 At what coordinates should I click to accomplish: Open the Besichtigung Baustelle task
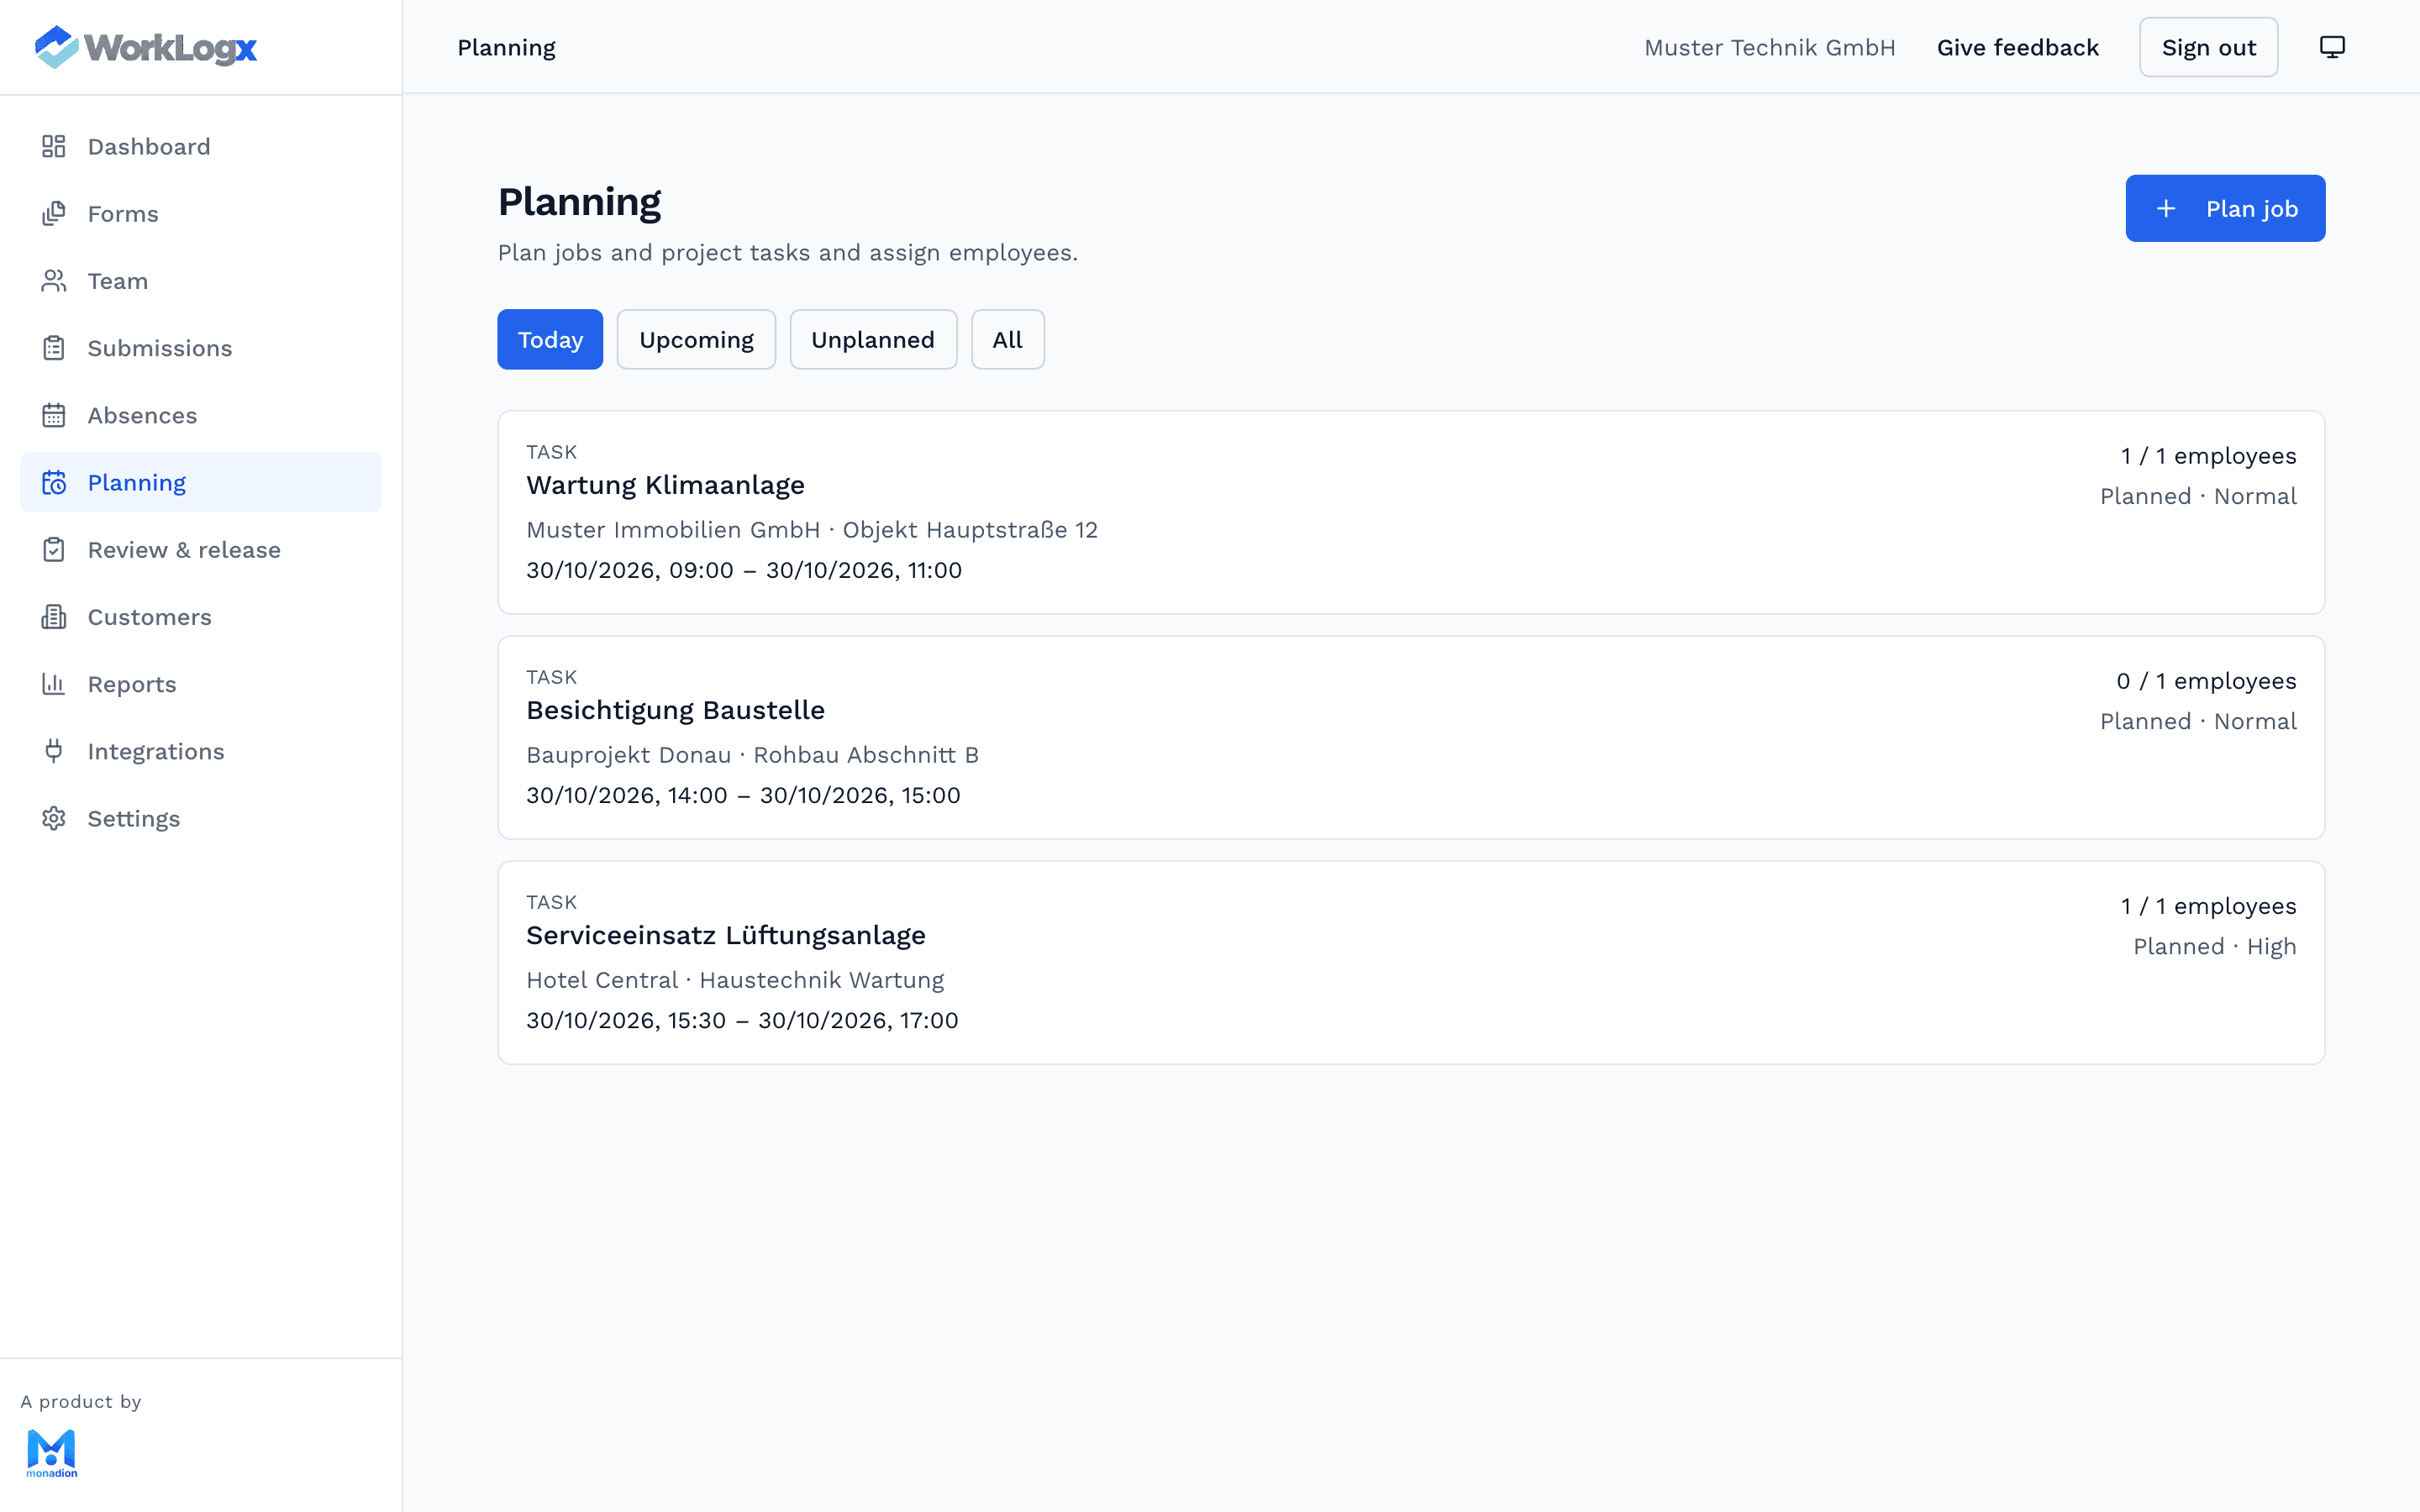click(x=1411, y=737)
